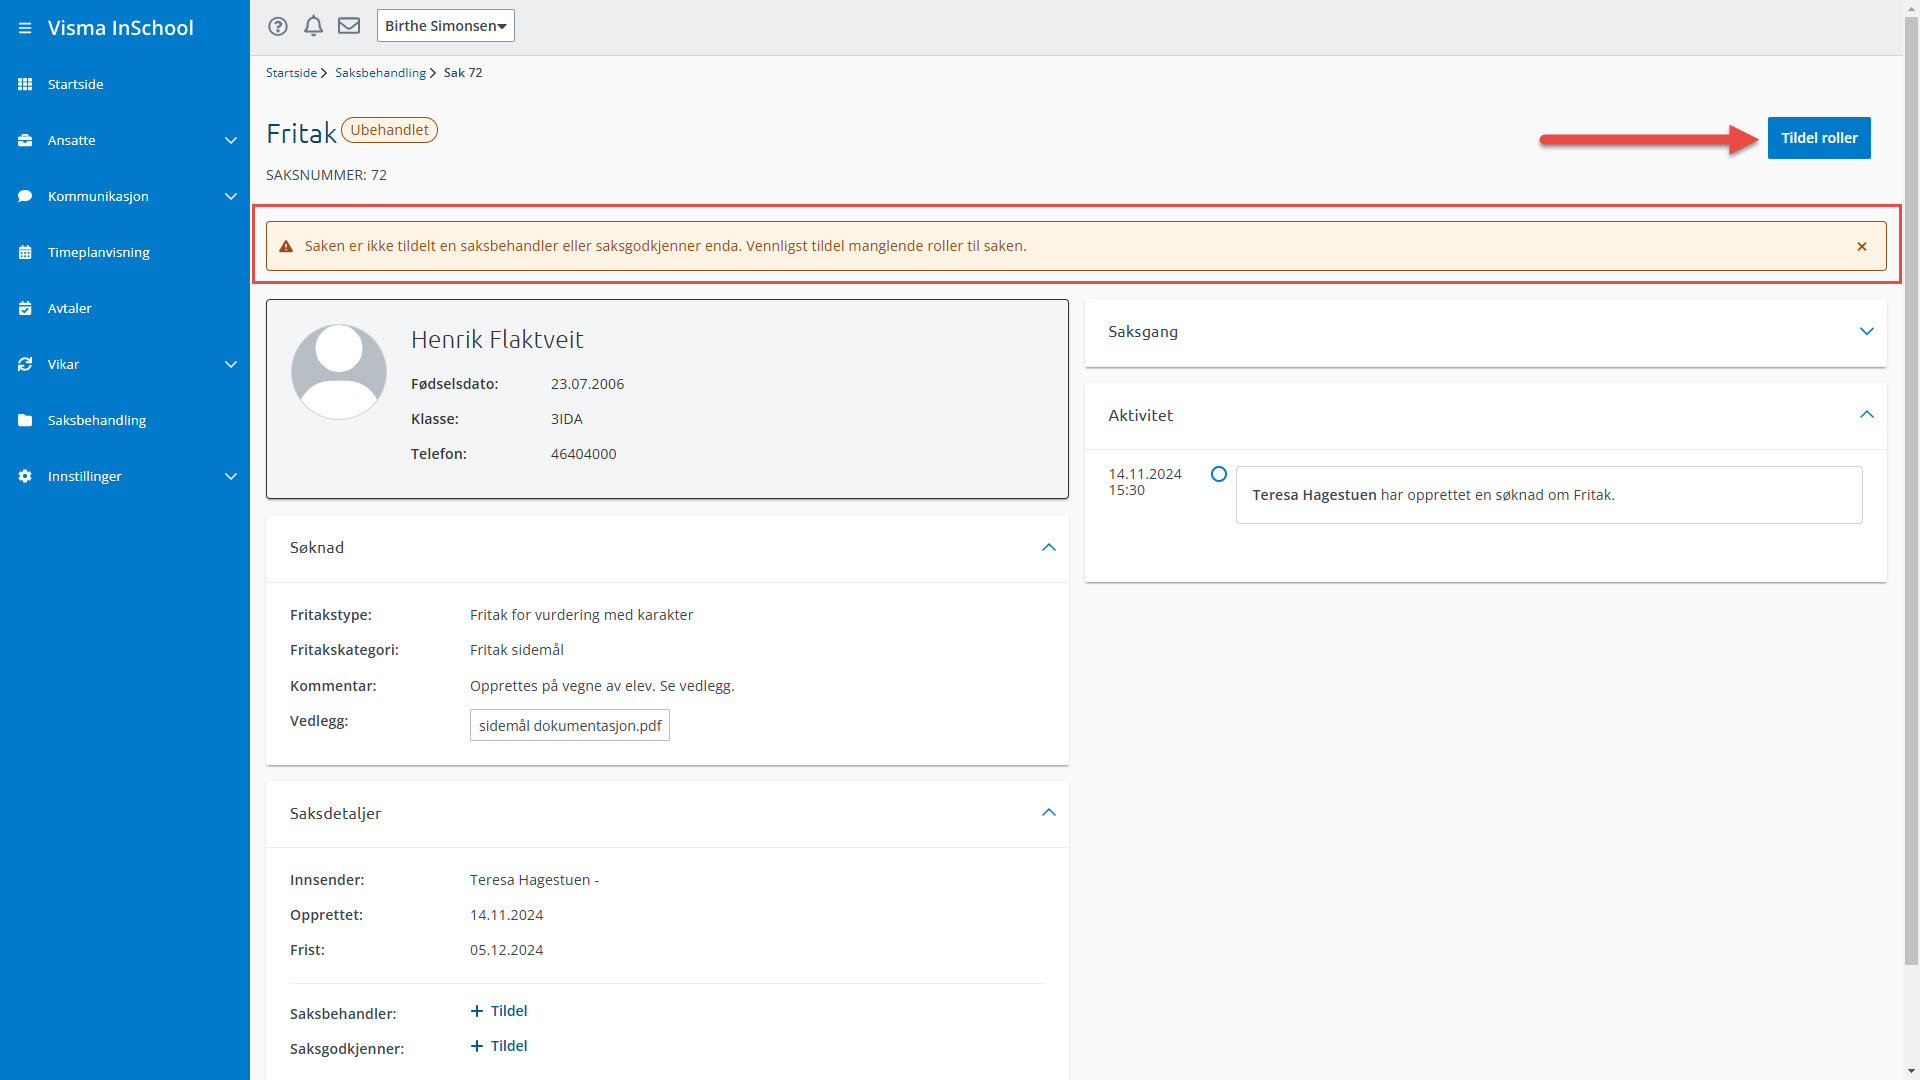Viewport: 1920px width, 1080px height.
Task: Open the messages envelope icon
Action: [348, 26]
